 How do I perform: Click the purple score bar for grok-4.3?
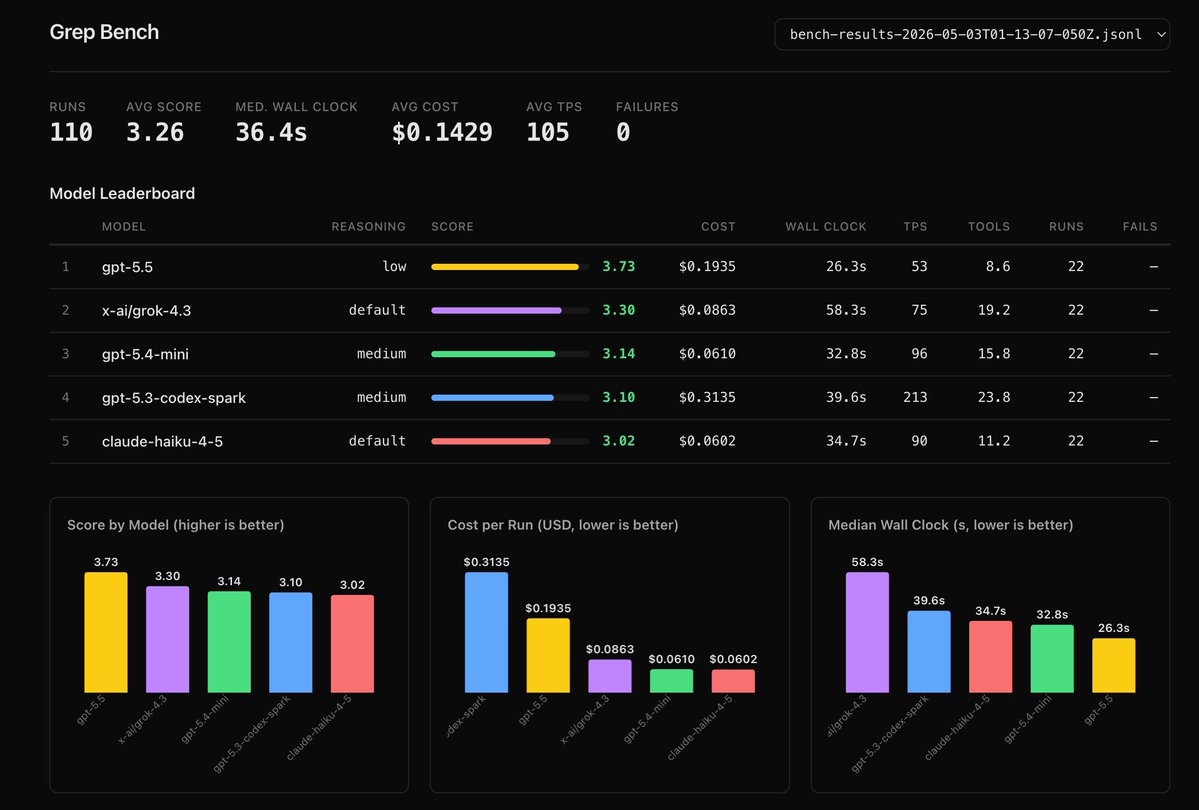point(496,311)
